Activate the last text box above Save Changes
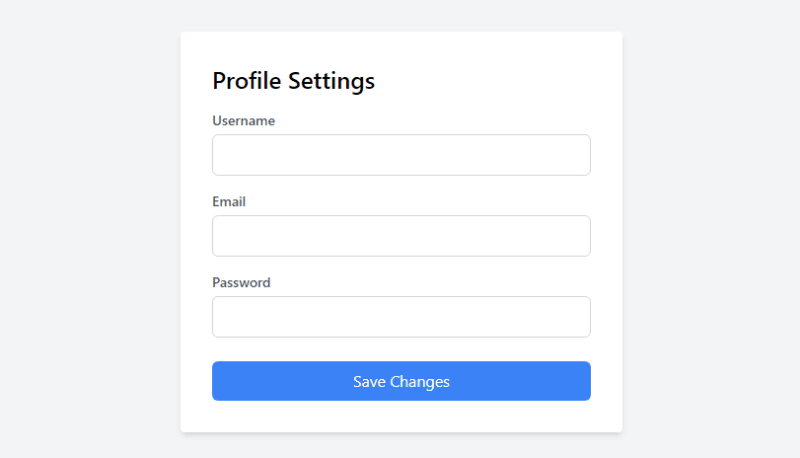The width and height of the screenshot is (800, 458). click(x=401, y=317)
